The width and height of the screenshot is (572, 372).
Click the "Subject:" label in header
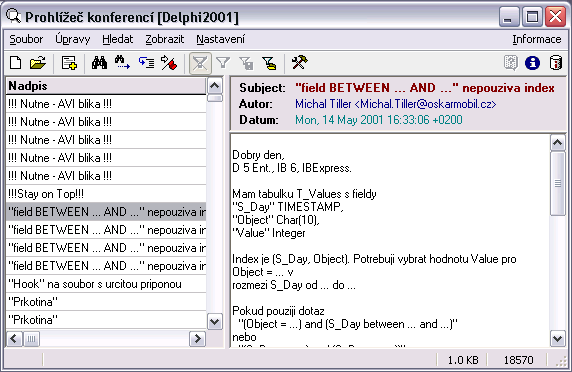click(263, 88)
